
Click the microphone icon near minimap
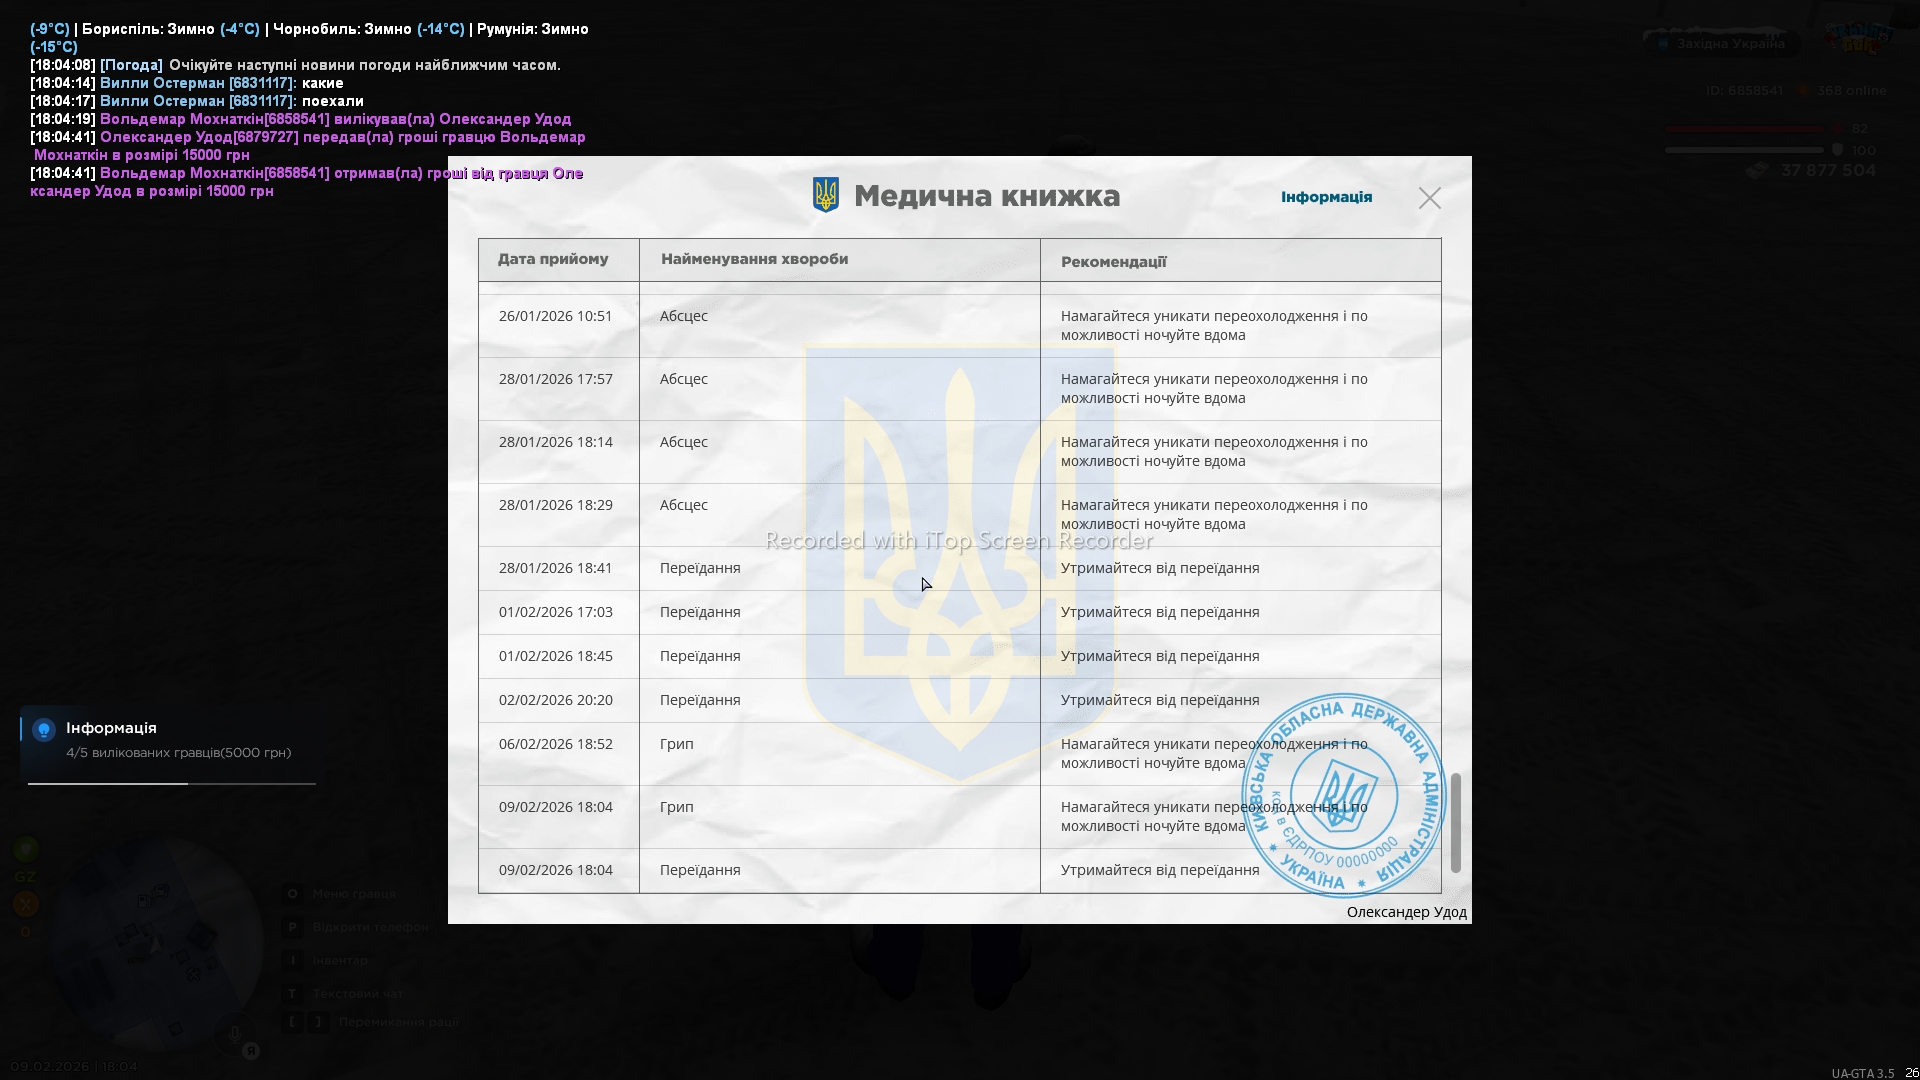coord(235,1034)
